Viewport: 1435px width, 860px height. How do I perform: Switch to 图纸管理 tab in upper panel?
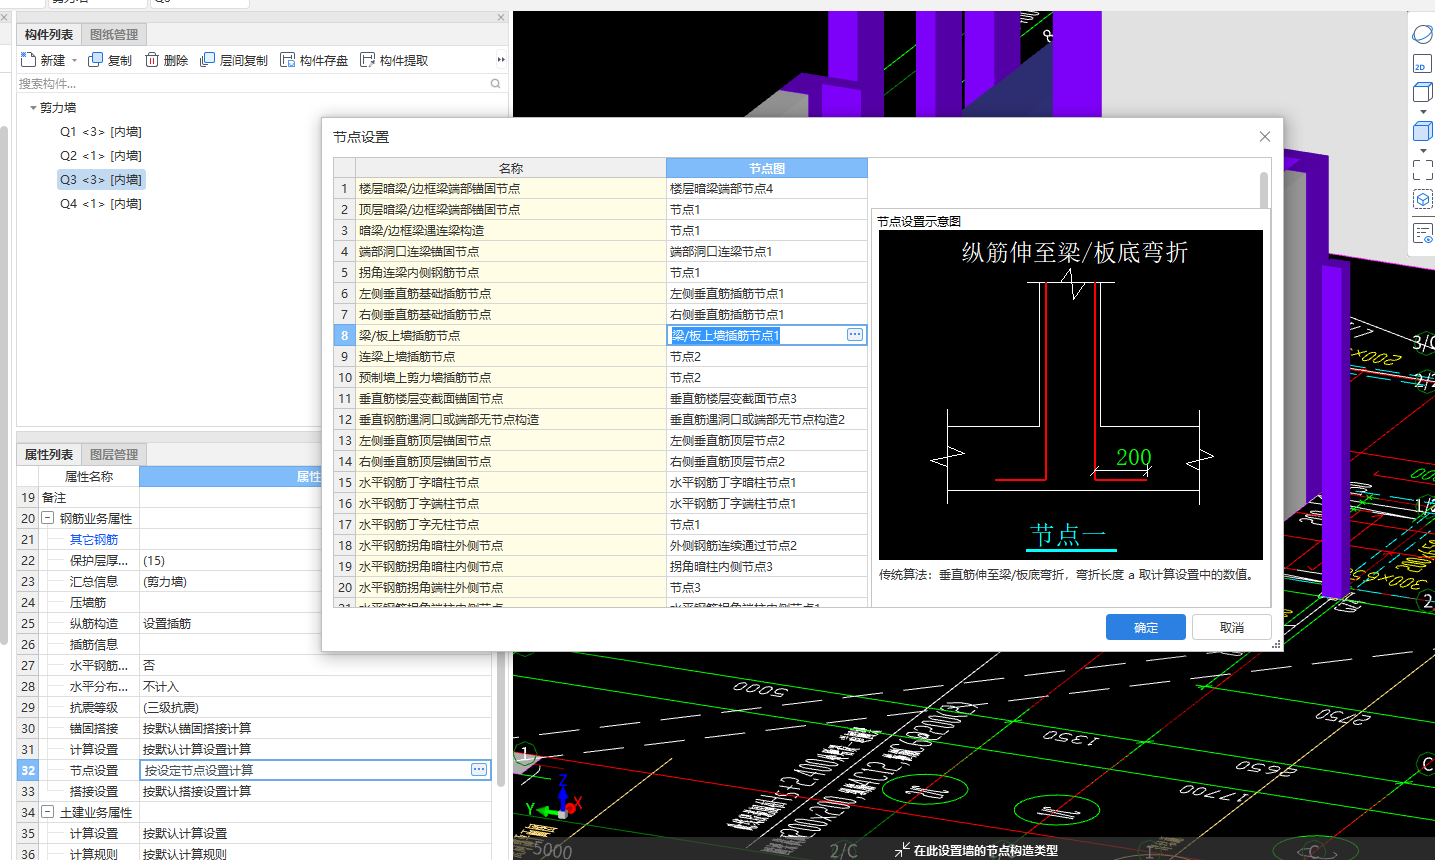(x=114, y=35)
